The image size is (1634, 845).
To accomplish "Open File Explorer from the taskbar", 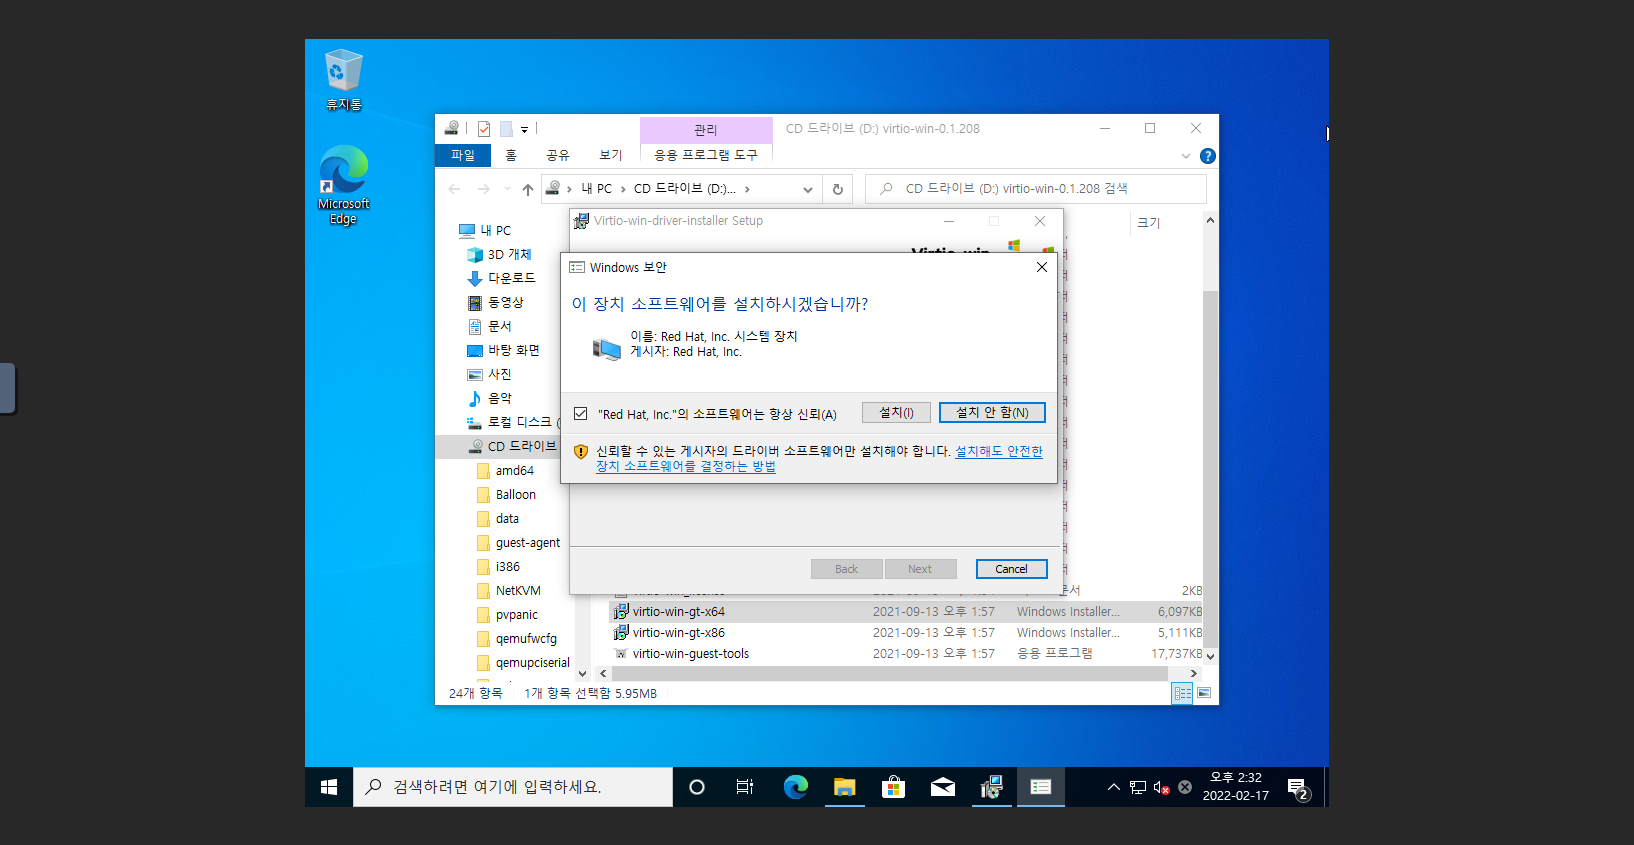I will click(x=845, y=787).
